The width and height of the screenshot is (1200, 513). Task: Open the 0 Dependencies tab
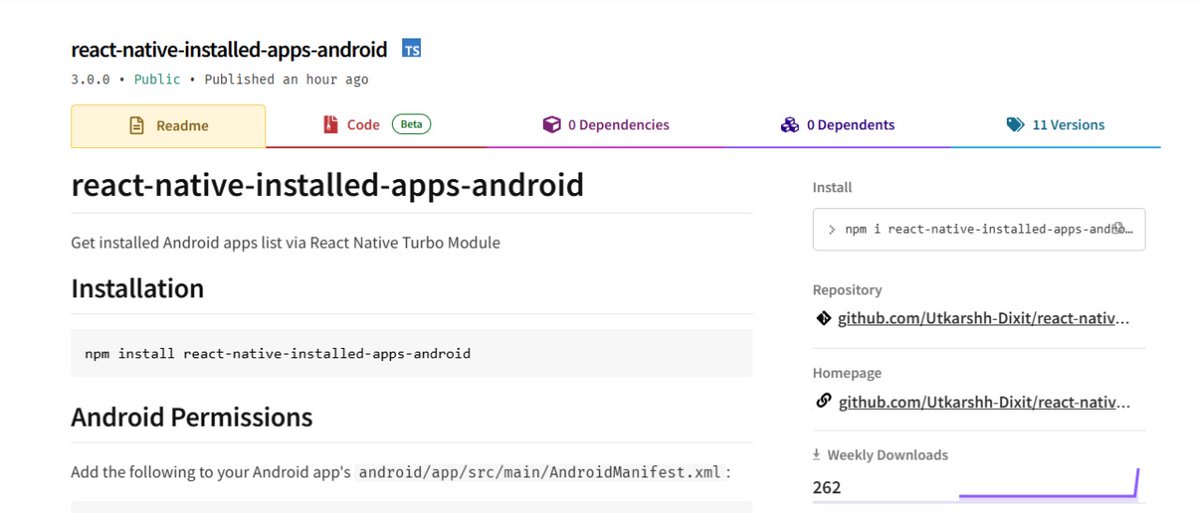605,125
